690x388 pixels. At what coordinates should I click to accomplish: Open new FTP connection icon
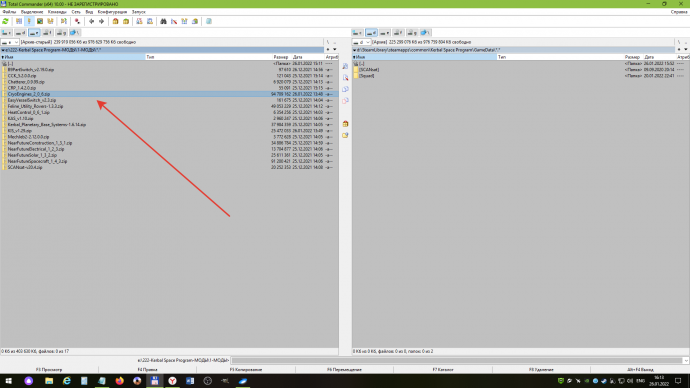150,21
